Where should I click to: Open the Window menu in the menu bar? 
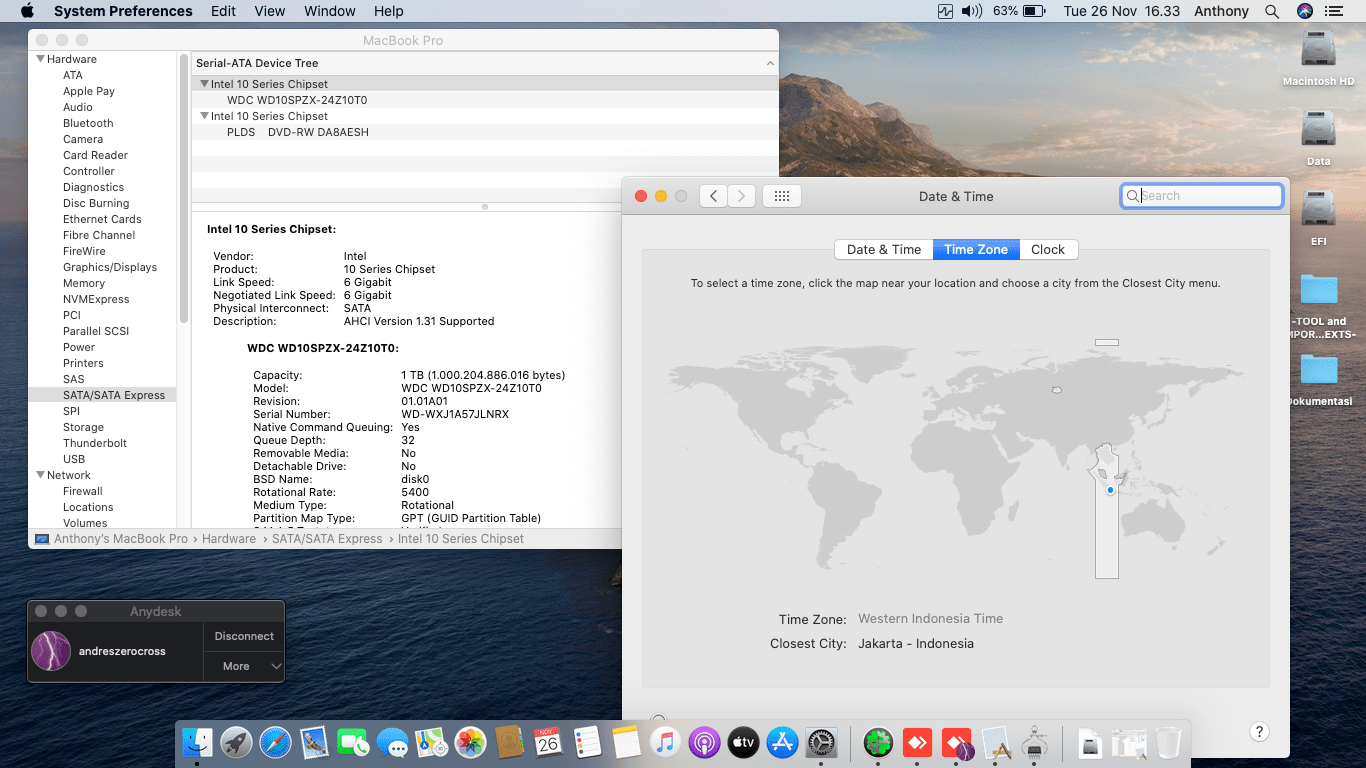coord(329,11)
